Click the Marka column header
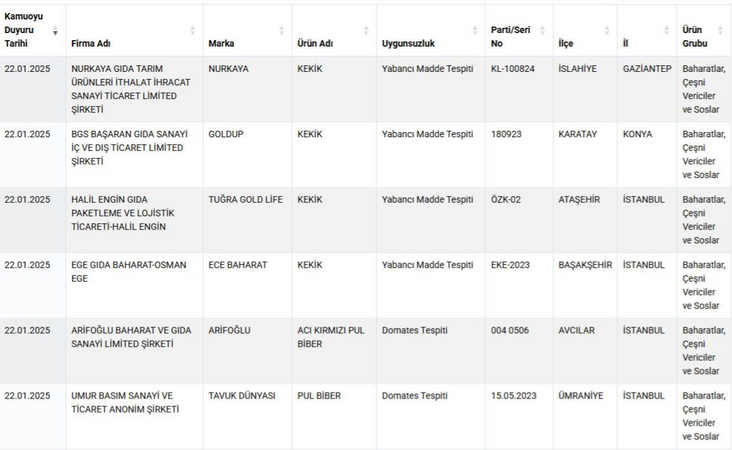732x450 pixels. [x=247, y=30]
